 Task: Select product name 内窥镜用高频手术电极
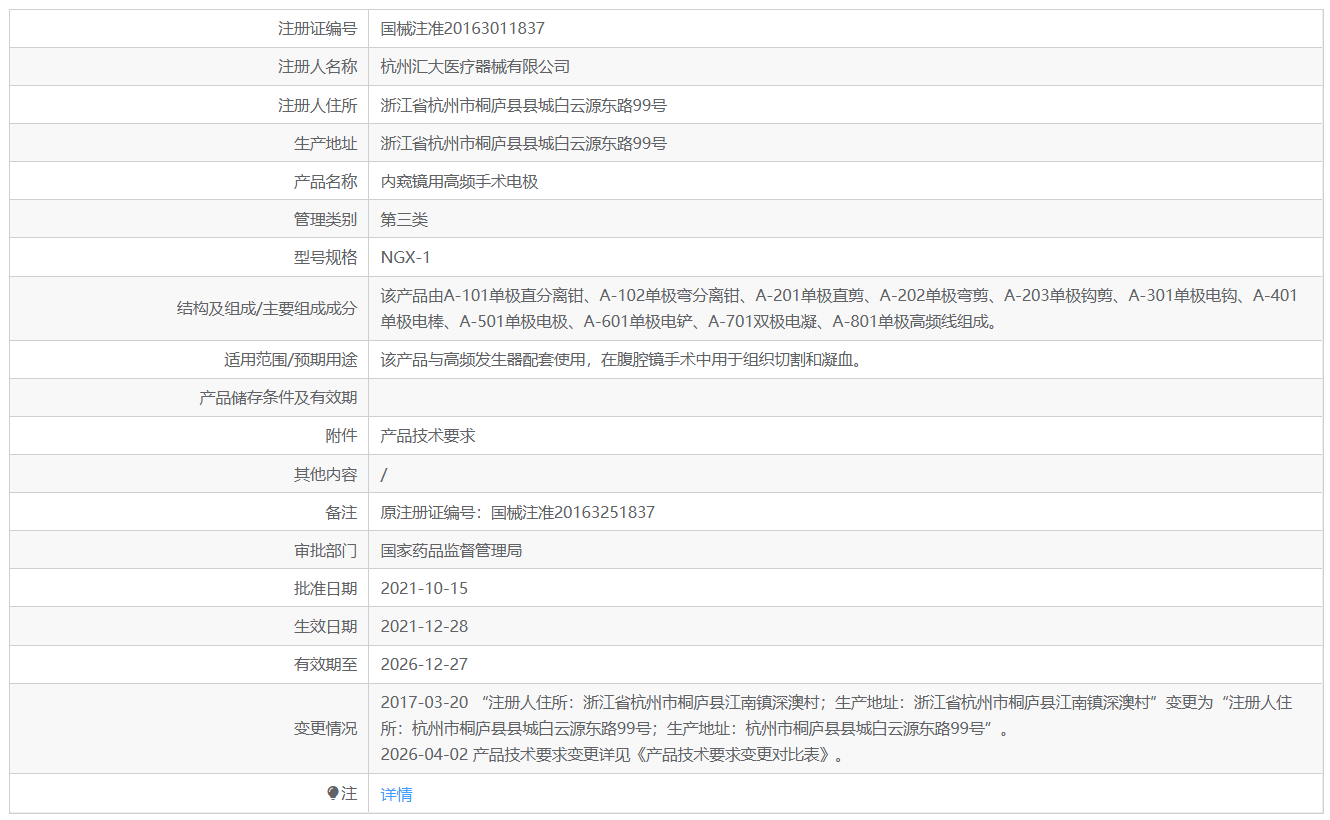460,181
